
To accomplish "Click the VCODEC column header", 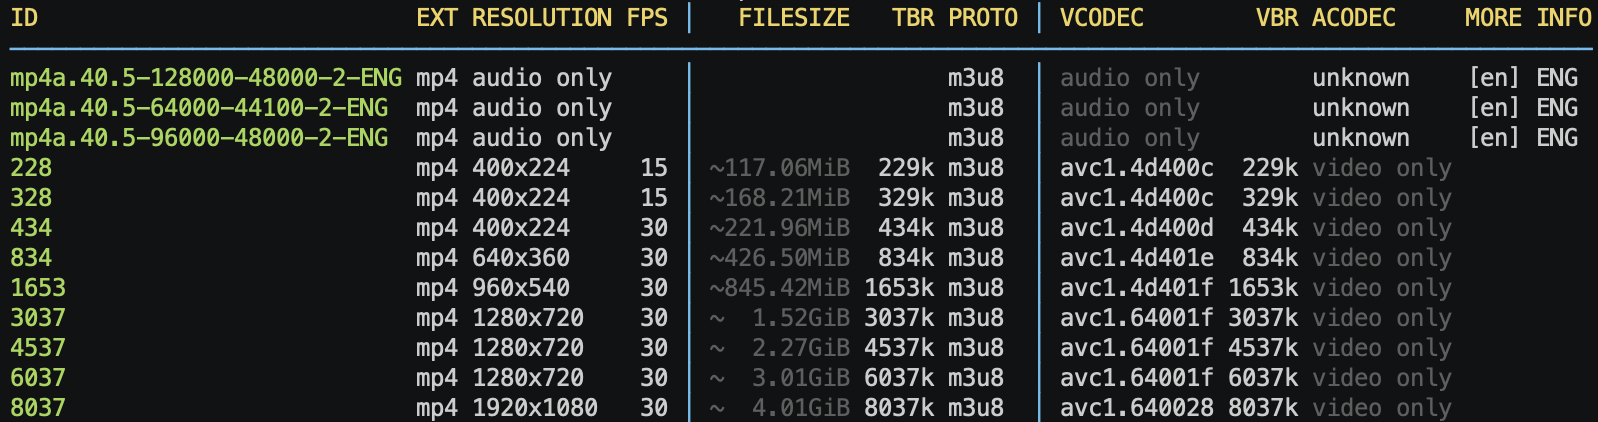I will tap(1101, 18).
